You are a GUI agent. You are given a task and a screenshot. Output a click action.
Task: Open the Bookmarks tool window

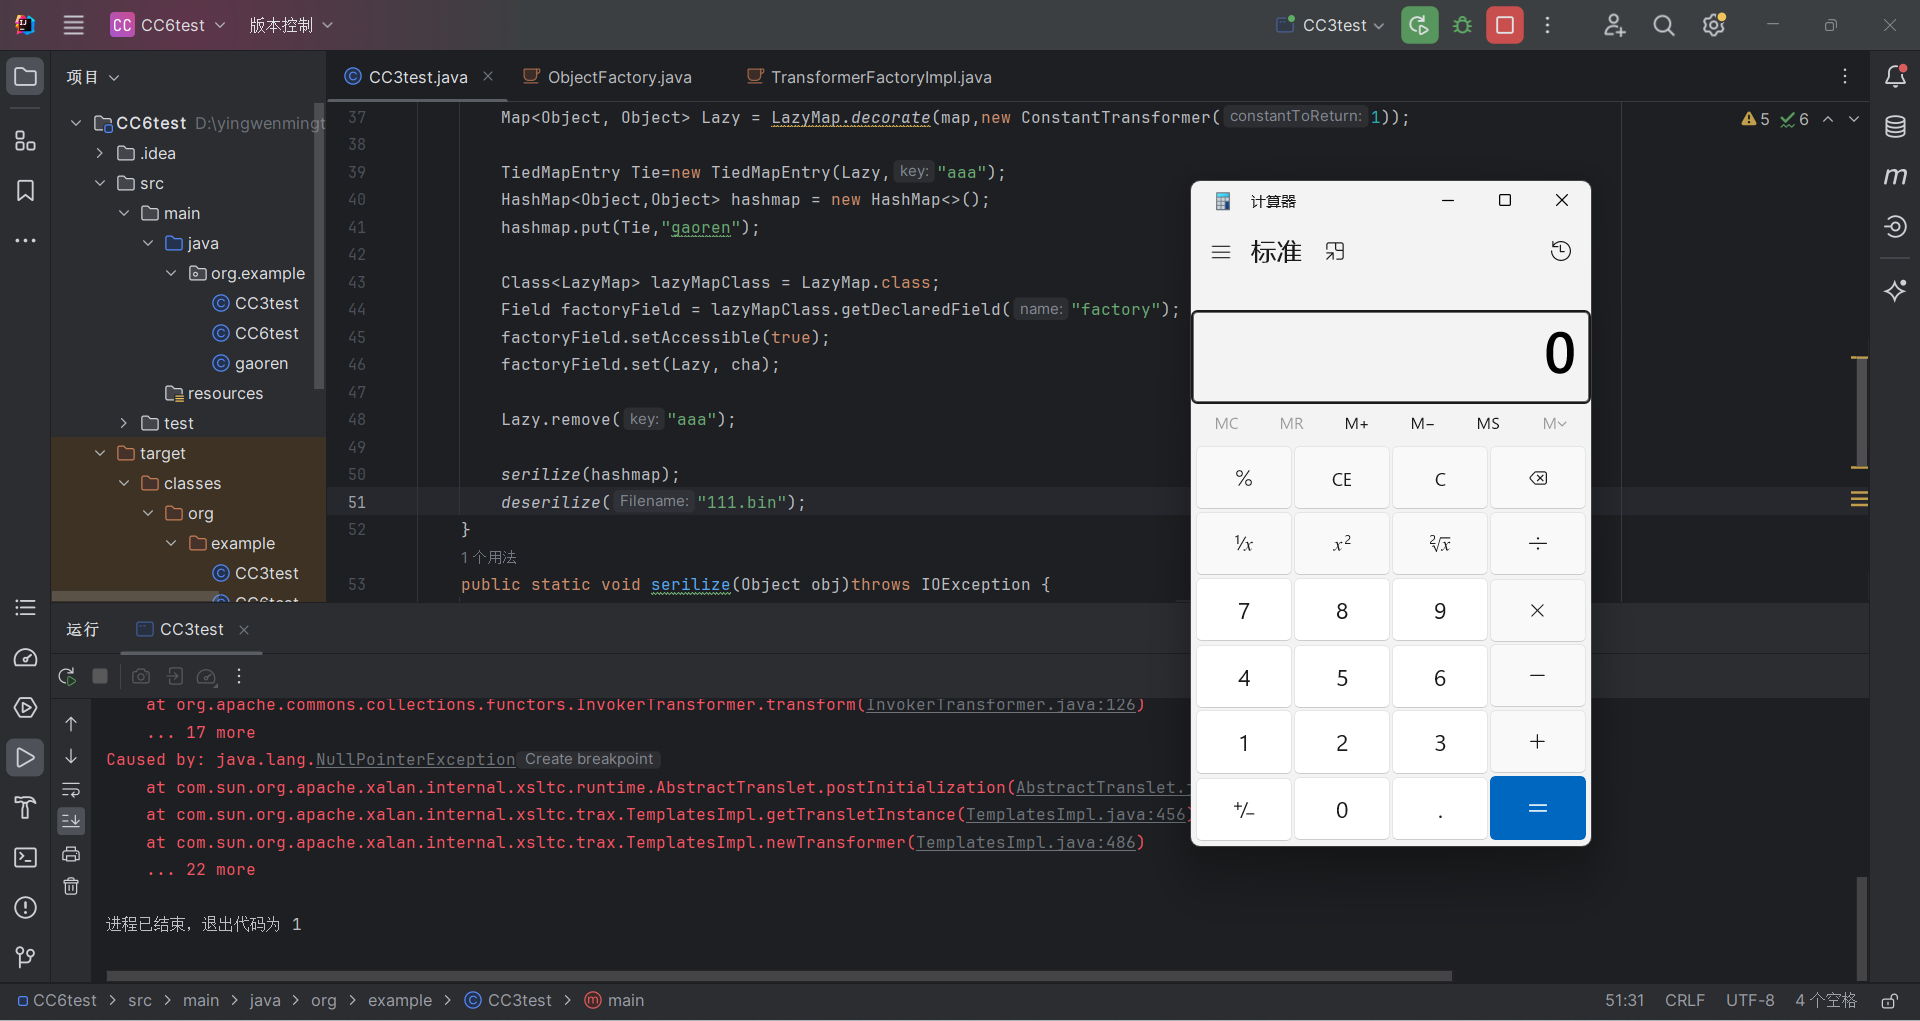[x=26, y=191]
